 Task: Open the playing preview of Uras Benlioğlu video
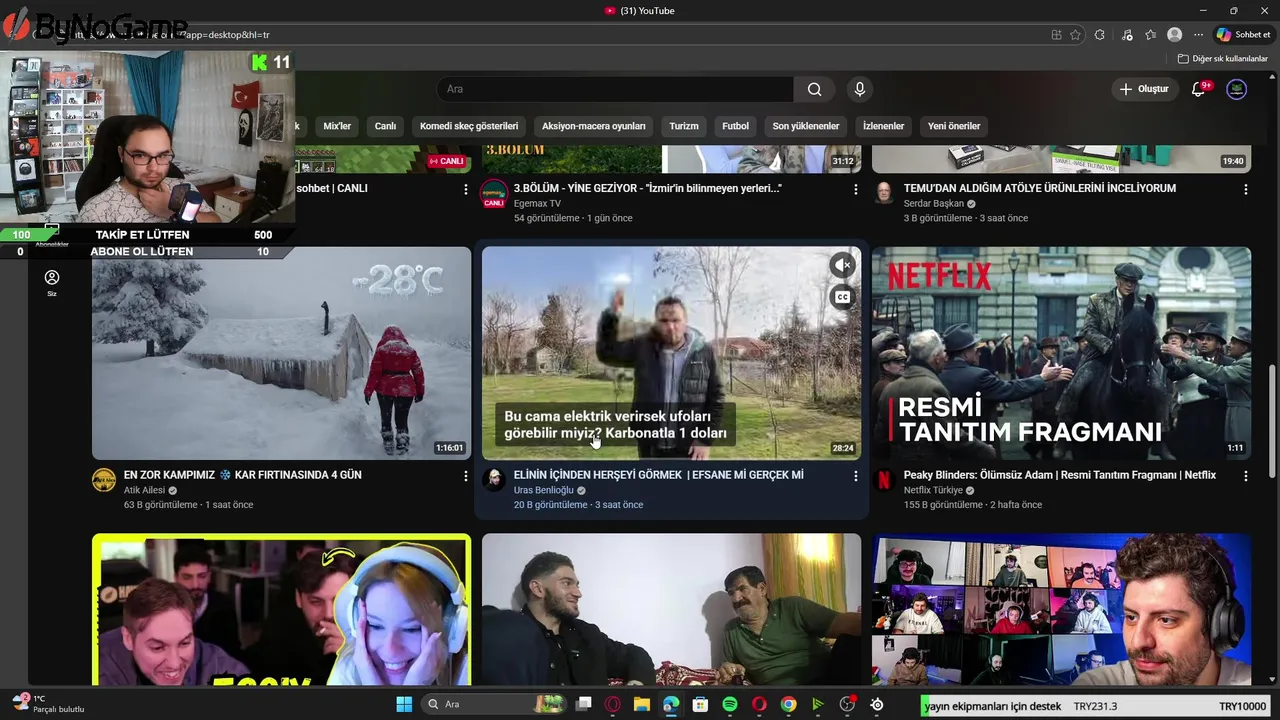pyautogui.click(x=671, y=353)
